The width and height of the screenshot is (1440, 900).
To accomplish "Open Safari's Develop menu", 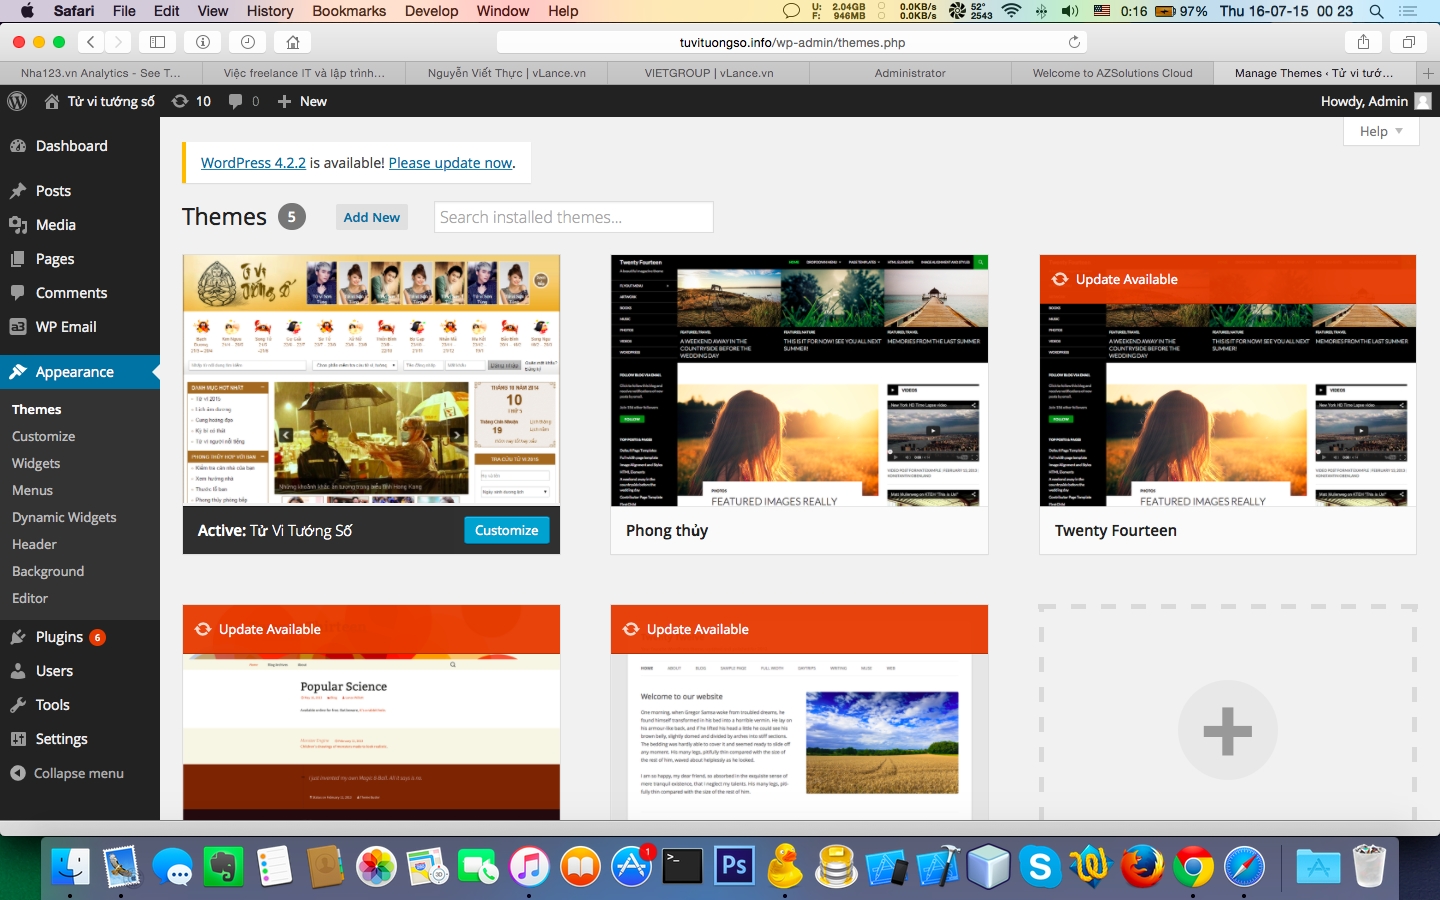I will pos(431,11).
